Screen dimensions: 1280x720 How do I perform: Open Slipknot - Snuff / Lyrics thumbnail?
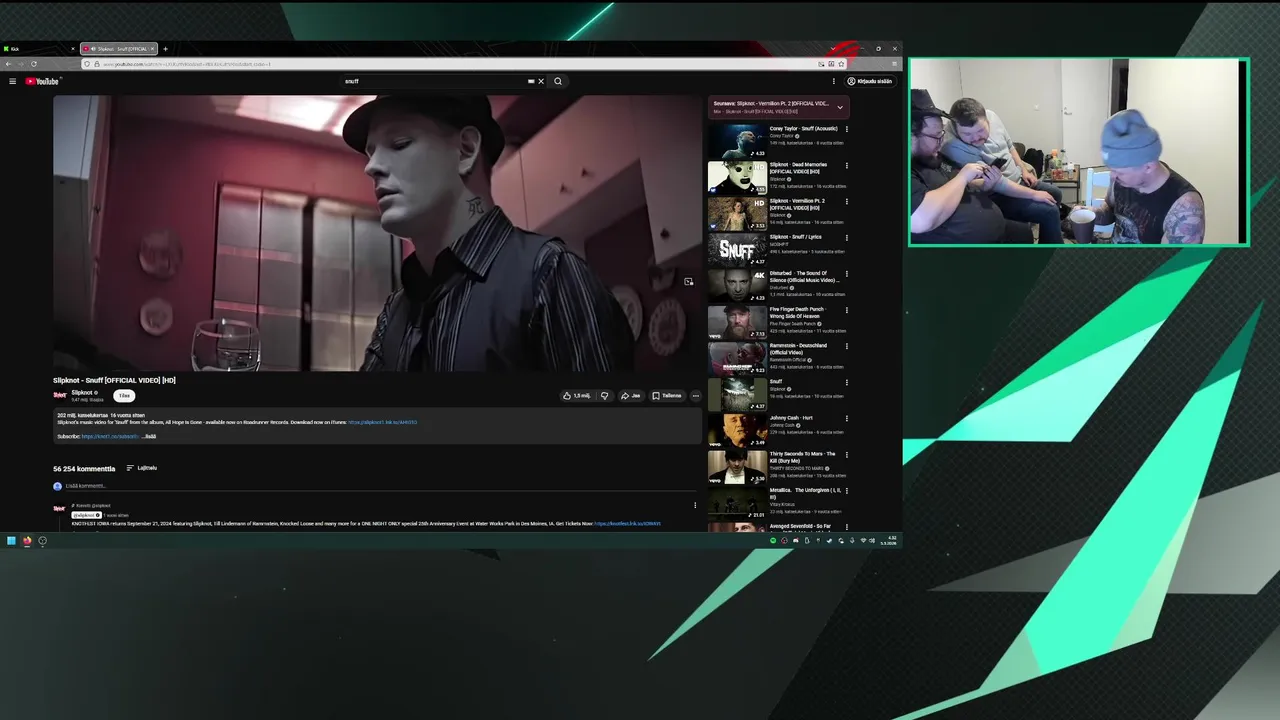pos(737,248)
